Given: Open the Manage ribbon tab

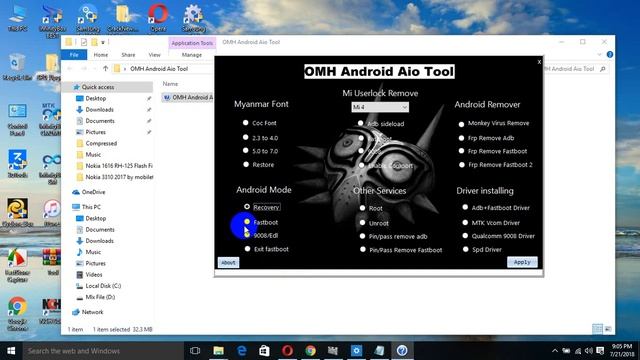Looking at the screenshot, I should click(192, 55).
